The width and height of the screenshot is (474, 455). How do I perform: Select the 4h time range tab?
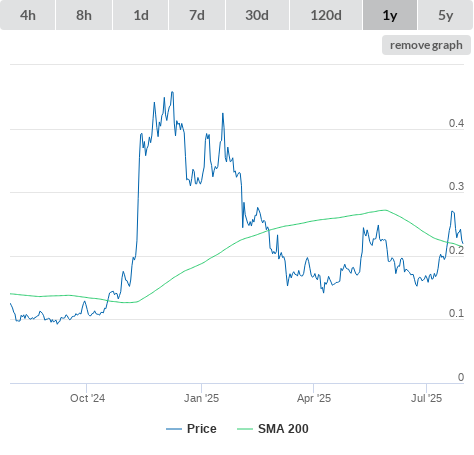[28, 15]
